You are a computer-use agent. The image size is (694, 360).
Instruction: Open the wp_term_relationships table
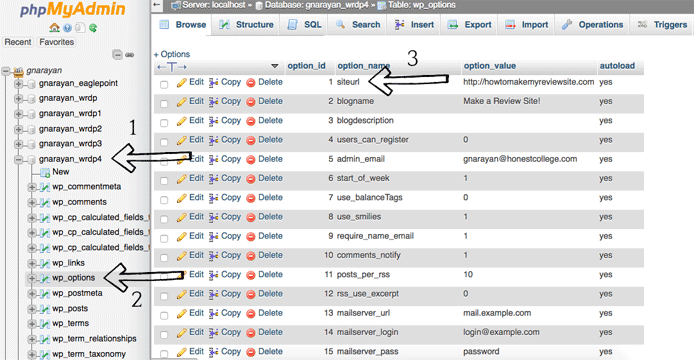pyautogui.click(x=94, y=339)
